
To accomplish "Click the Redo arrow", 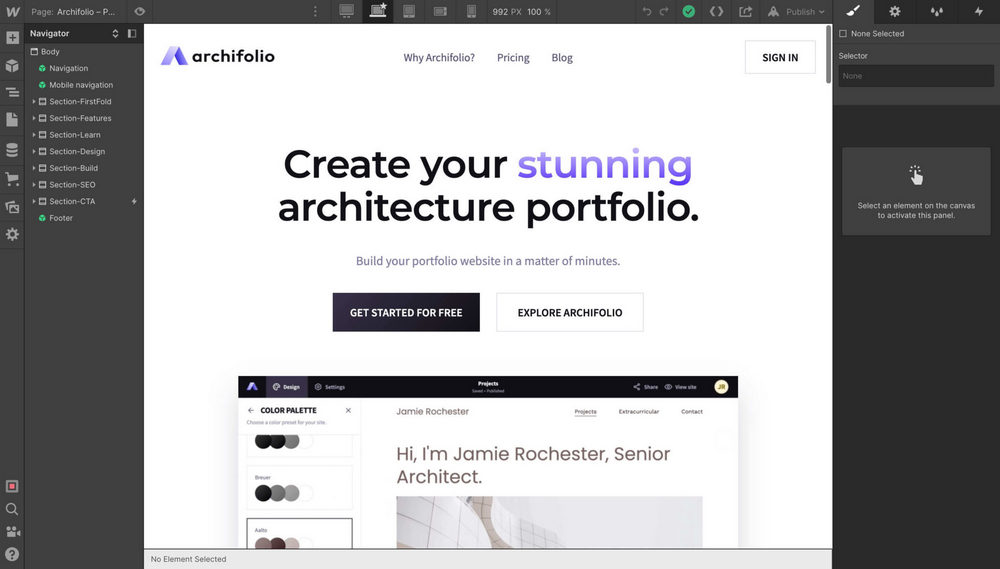I will coord(664,11).
